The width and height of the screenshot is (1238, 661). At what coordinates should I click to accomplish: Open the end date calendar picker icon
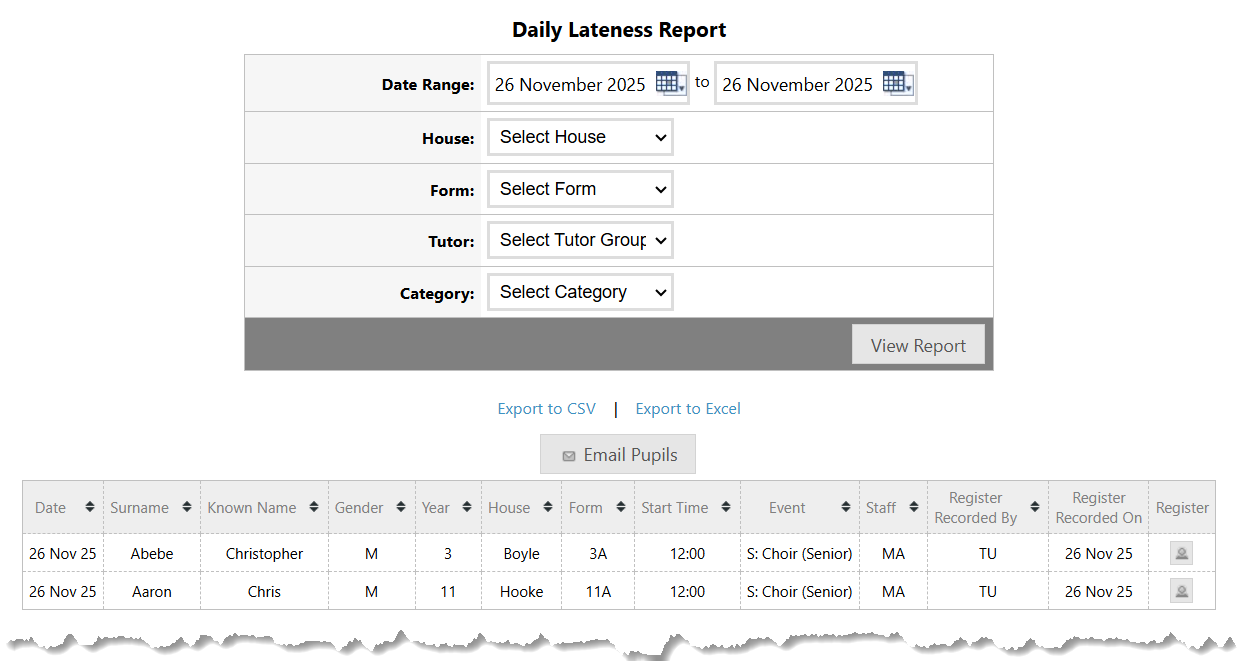pyautogui.click(x=898, y=83)
